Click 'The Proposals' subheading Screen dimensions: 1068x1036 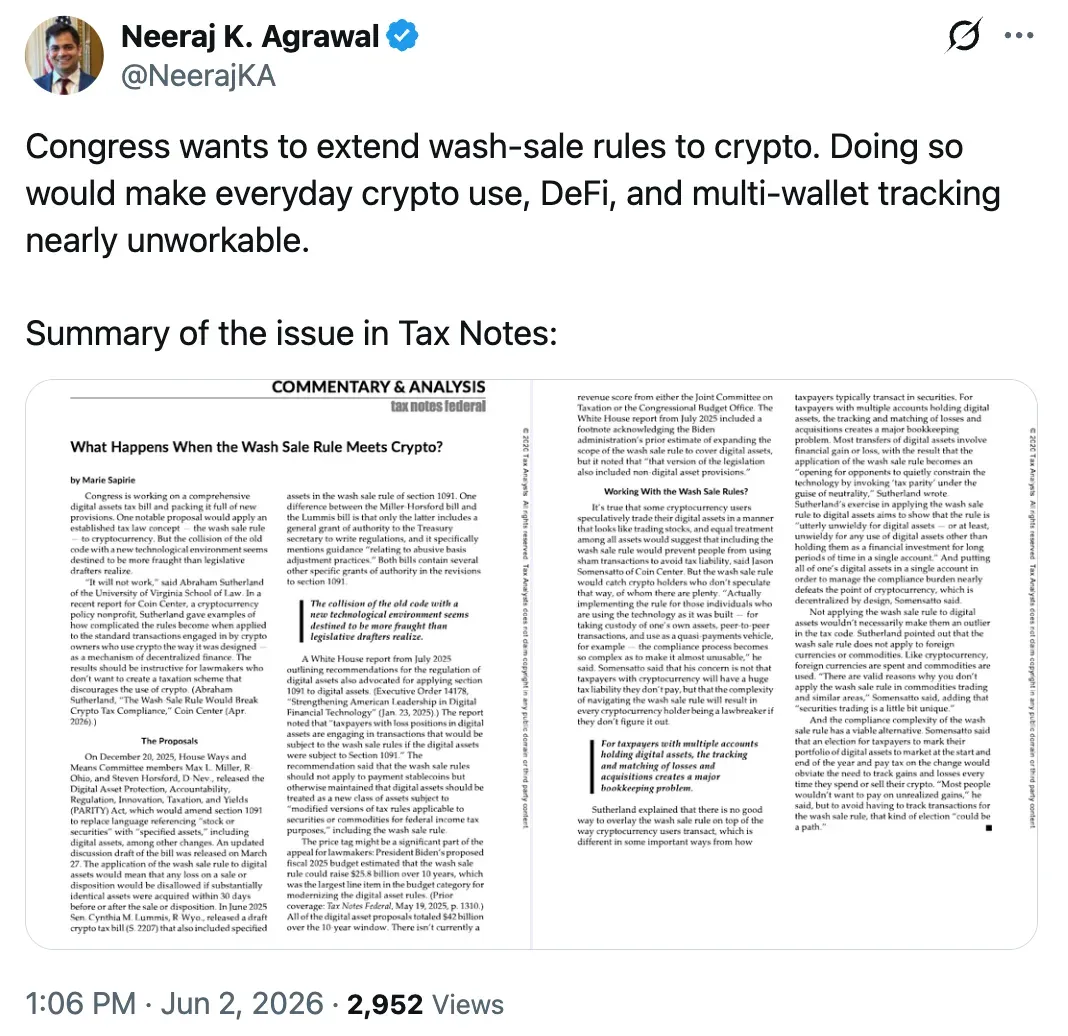[170, 741]
